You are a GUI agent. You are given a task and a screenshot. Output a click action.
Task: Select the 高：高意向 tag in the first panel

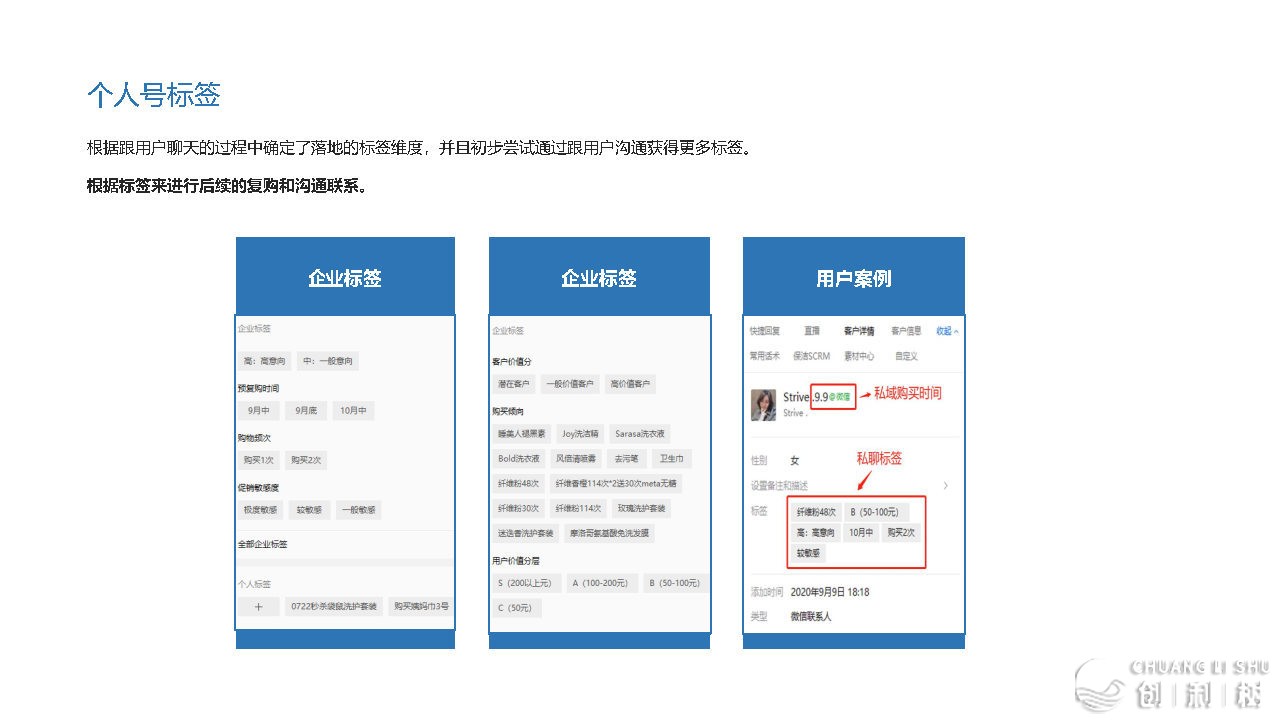click(264, 361)
